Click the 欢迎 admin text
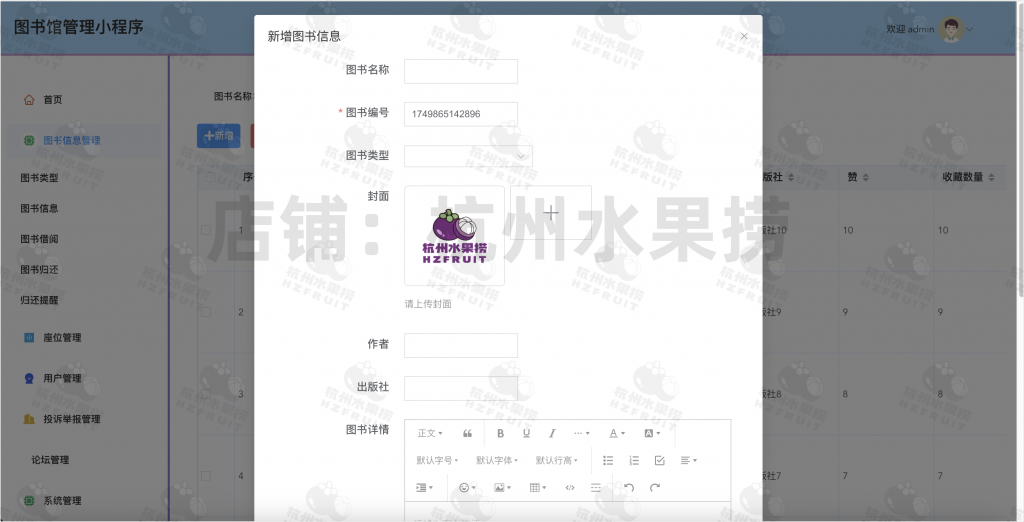 click(x=910, y=29)
